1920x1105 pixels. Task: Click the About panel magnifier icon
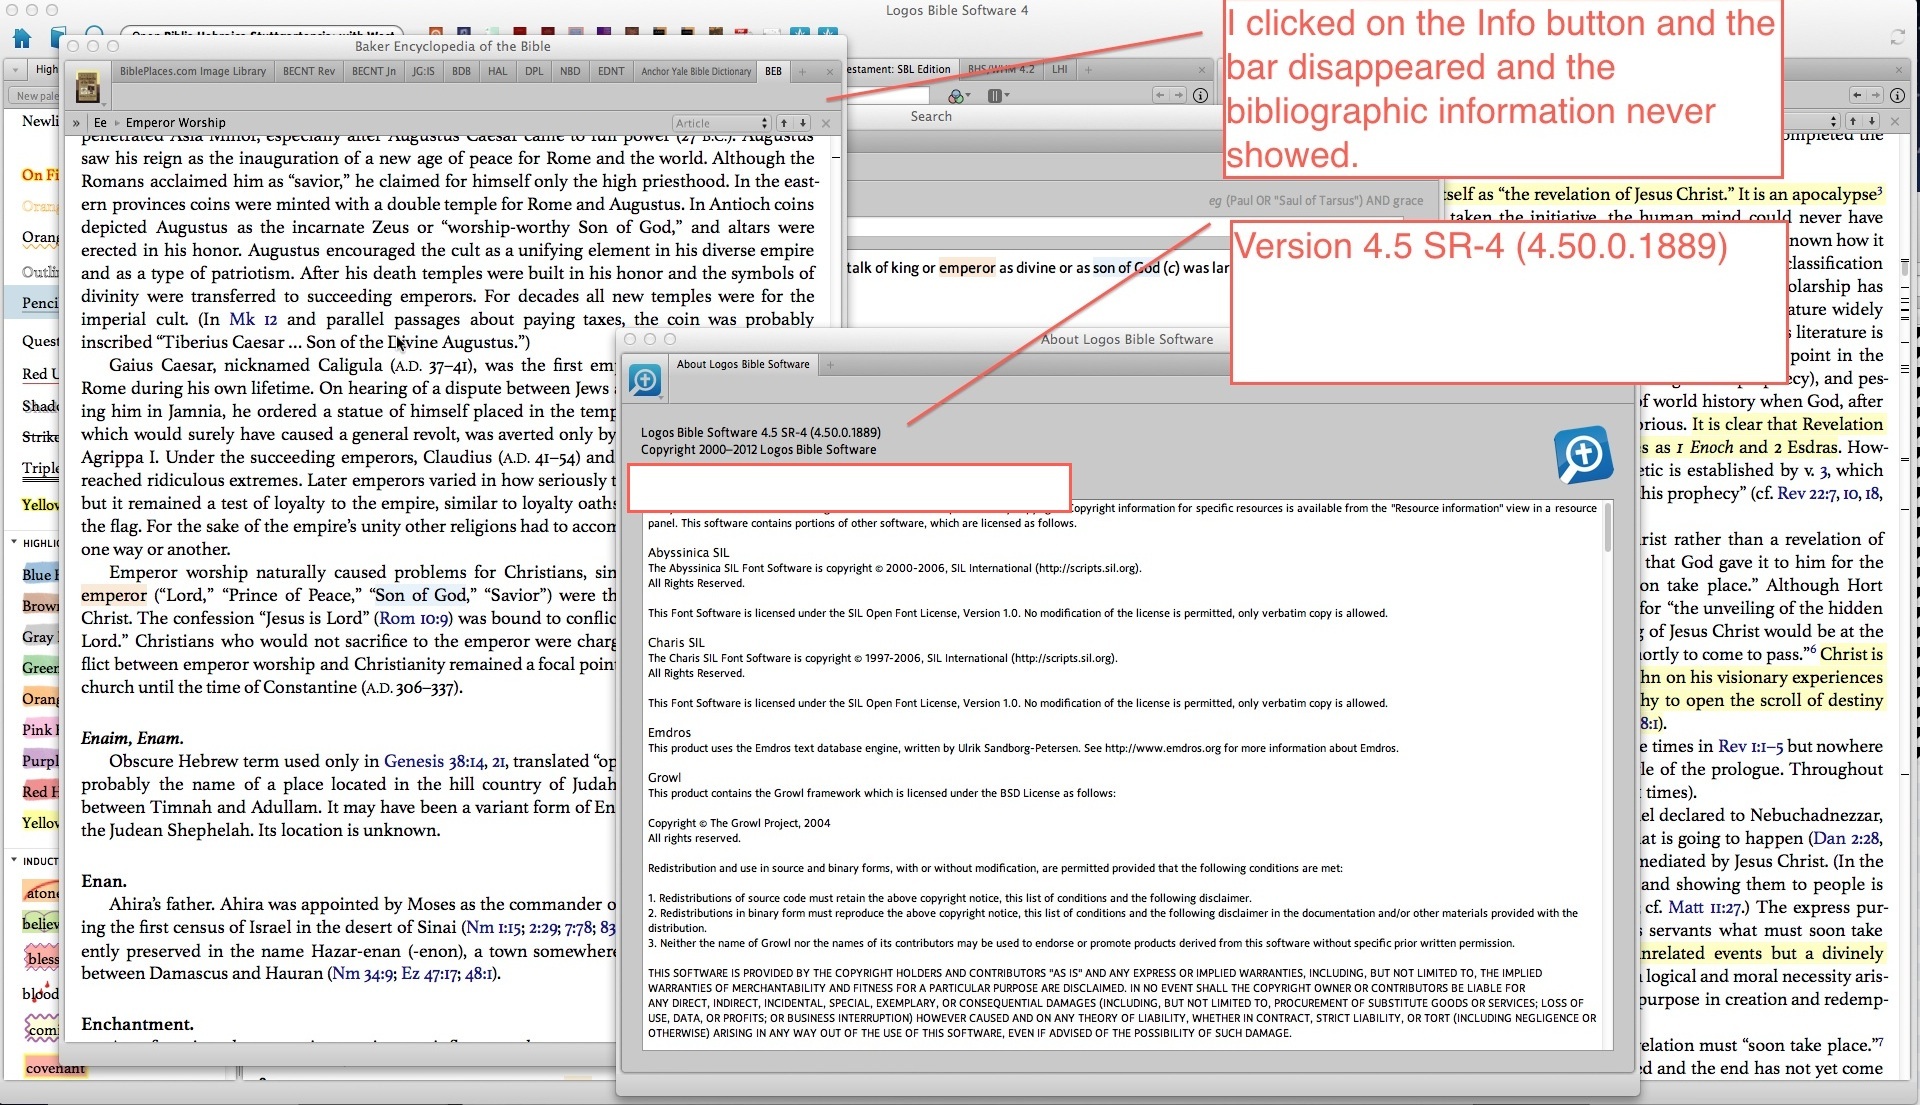[x=645, y=381]
